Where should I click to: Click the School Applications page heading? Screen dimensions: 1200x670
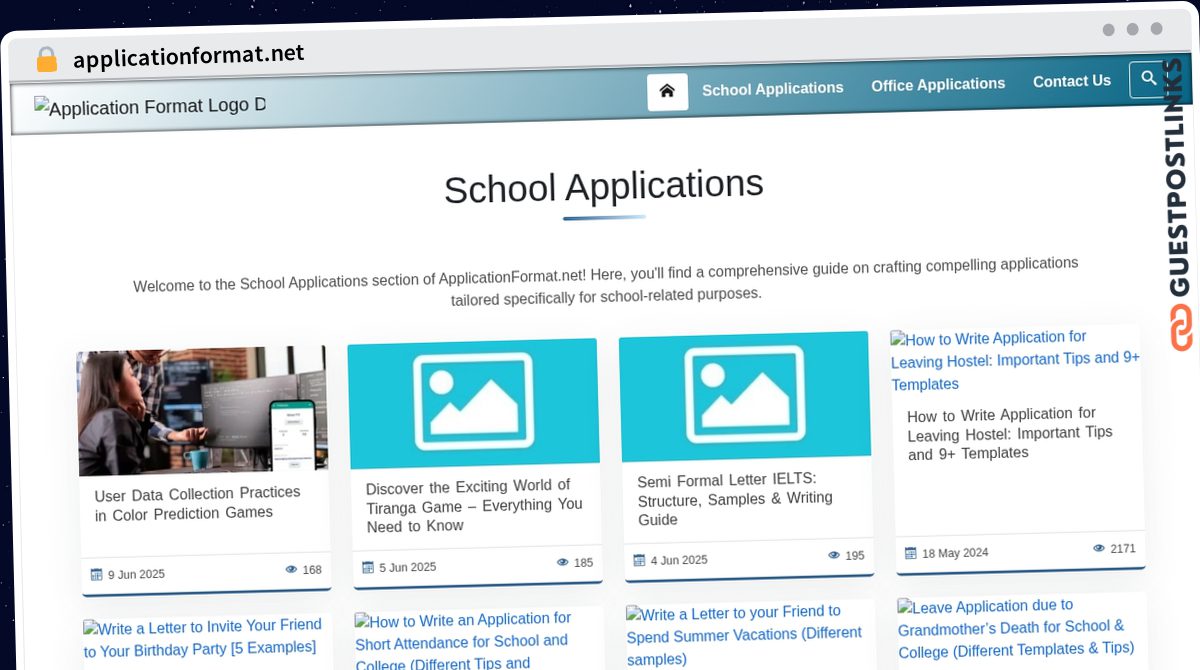(x=603, y=186)
